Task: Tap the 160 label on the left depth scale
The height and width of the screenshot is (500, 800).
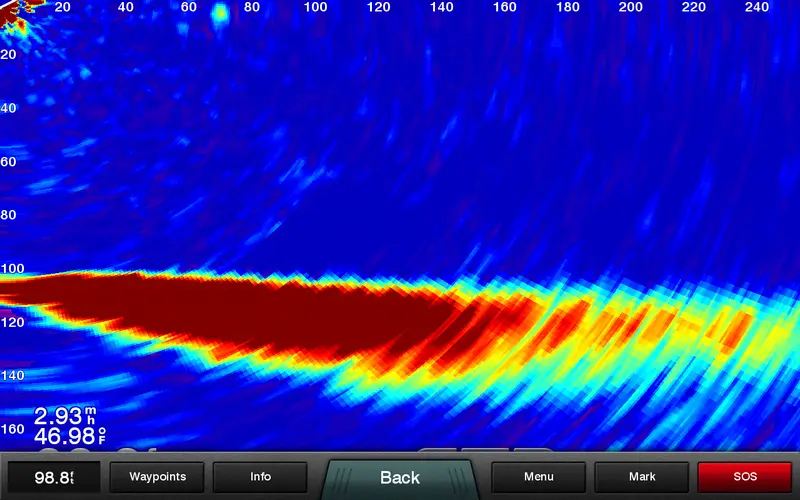Action: [x=11, y=429]
